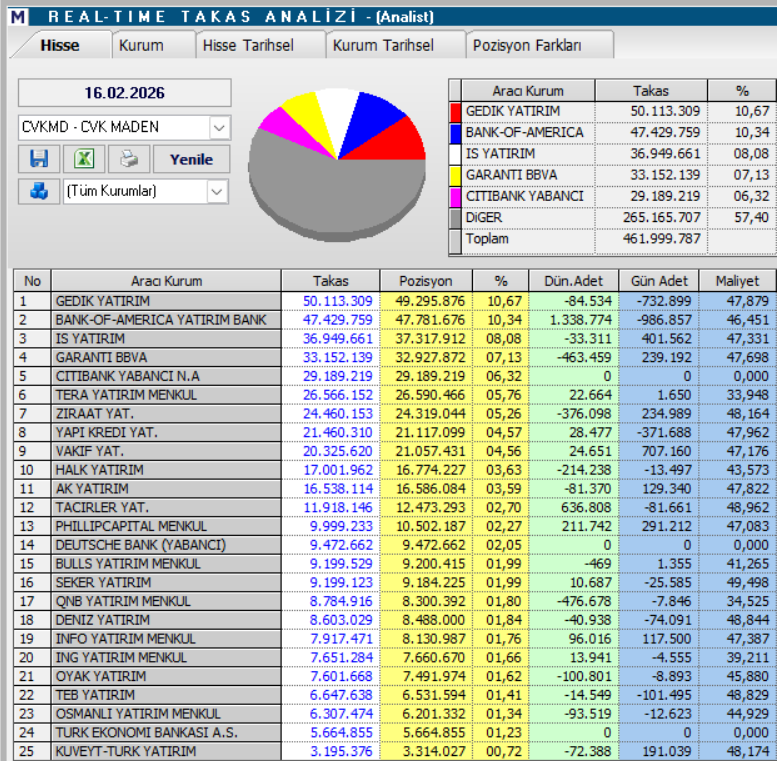Select the BULLS YATIRIM MENKUL row
The height and width of the screenshot is (761, 777).
click(395, 564)
